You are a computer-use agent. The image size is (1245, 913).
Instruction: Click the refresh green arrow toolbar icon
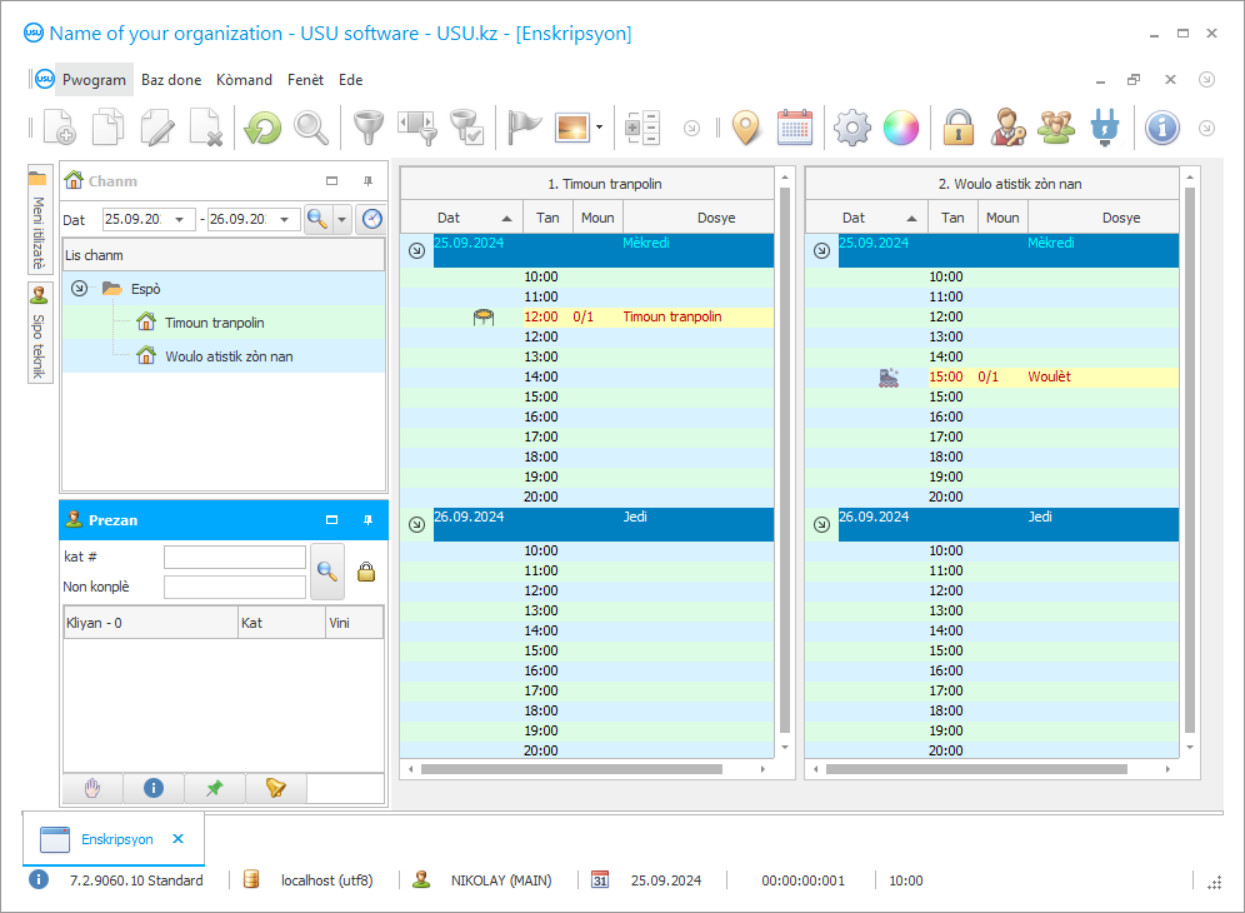click(263, 128)
